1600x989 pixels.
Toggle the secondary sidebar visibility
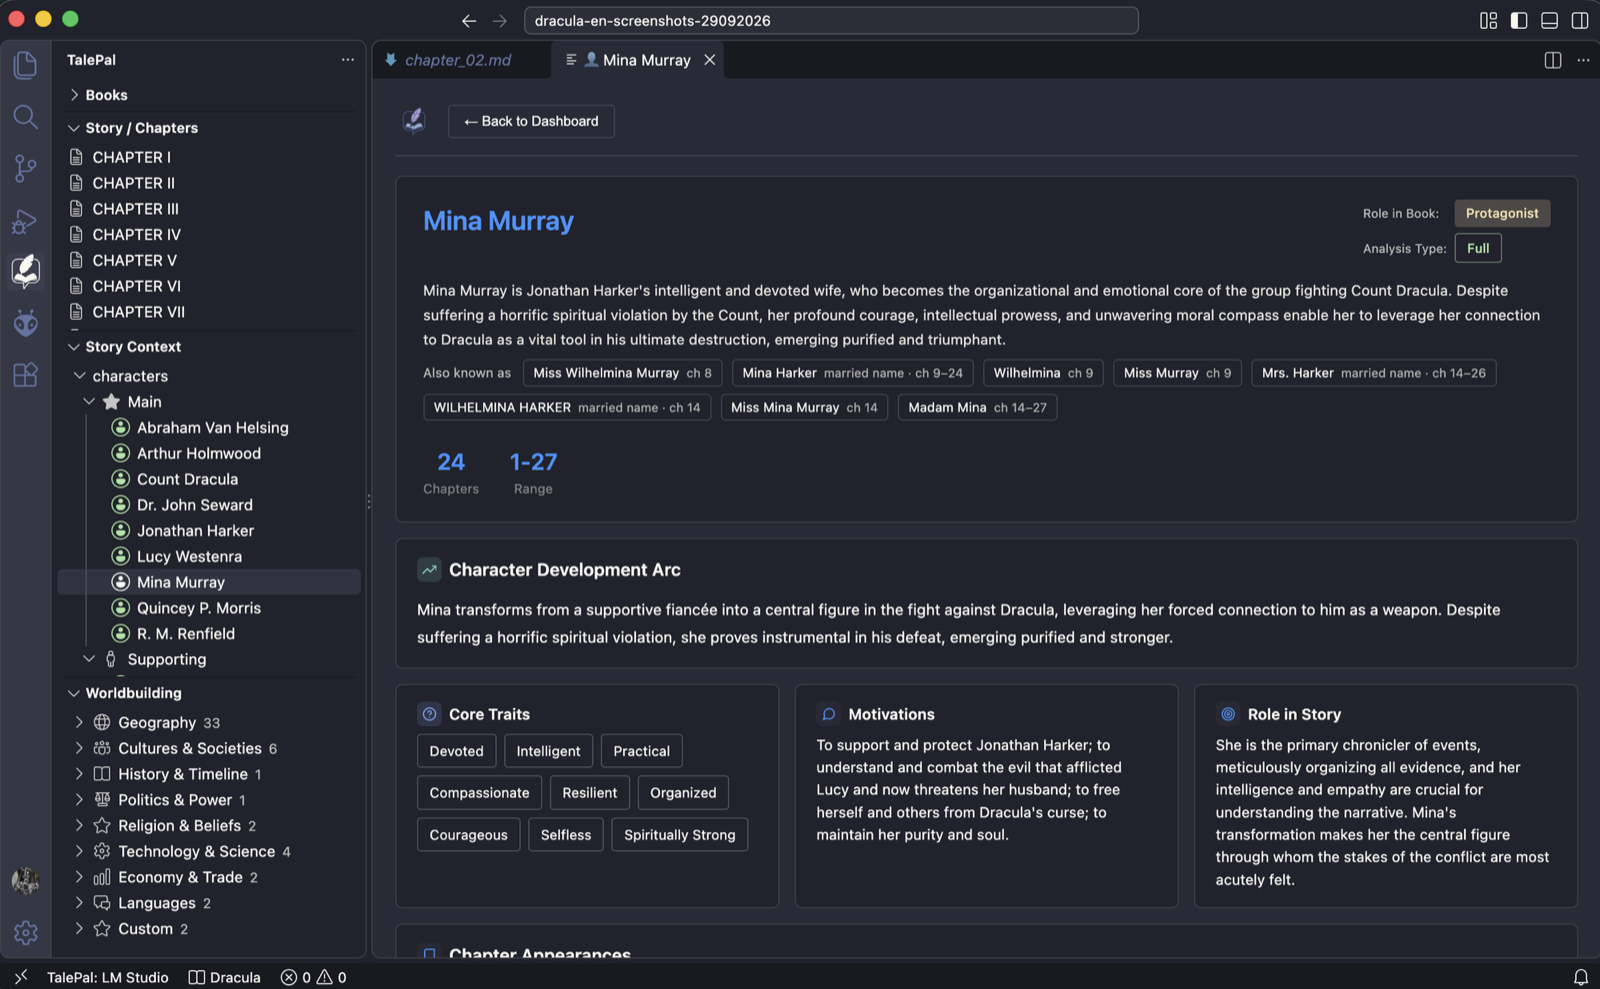(x=1580, y=20)
